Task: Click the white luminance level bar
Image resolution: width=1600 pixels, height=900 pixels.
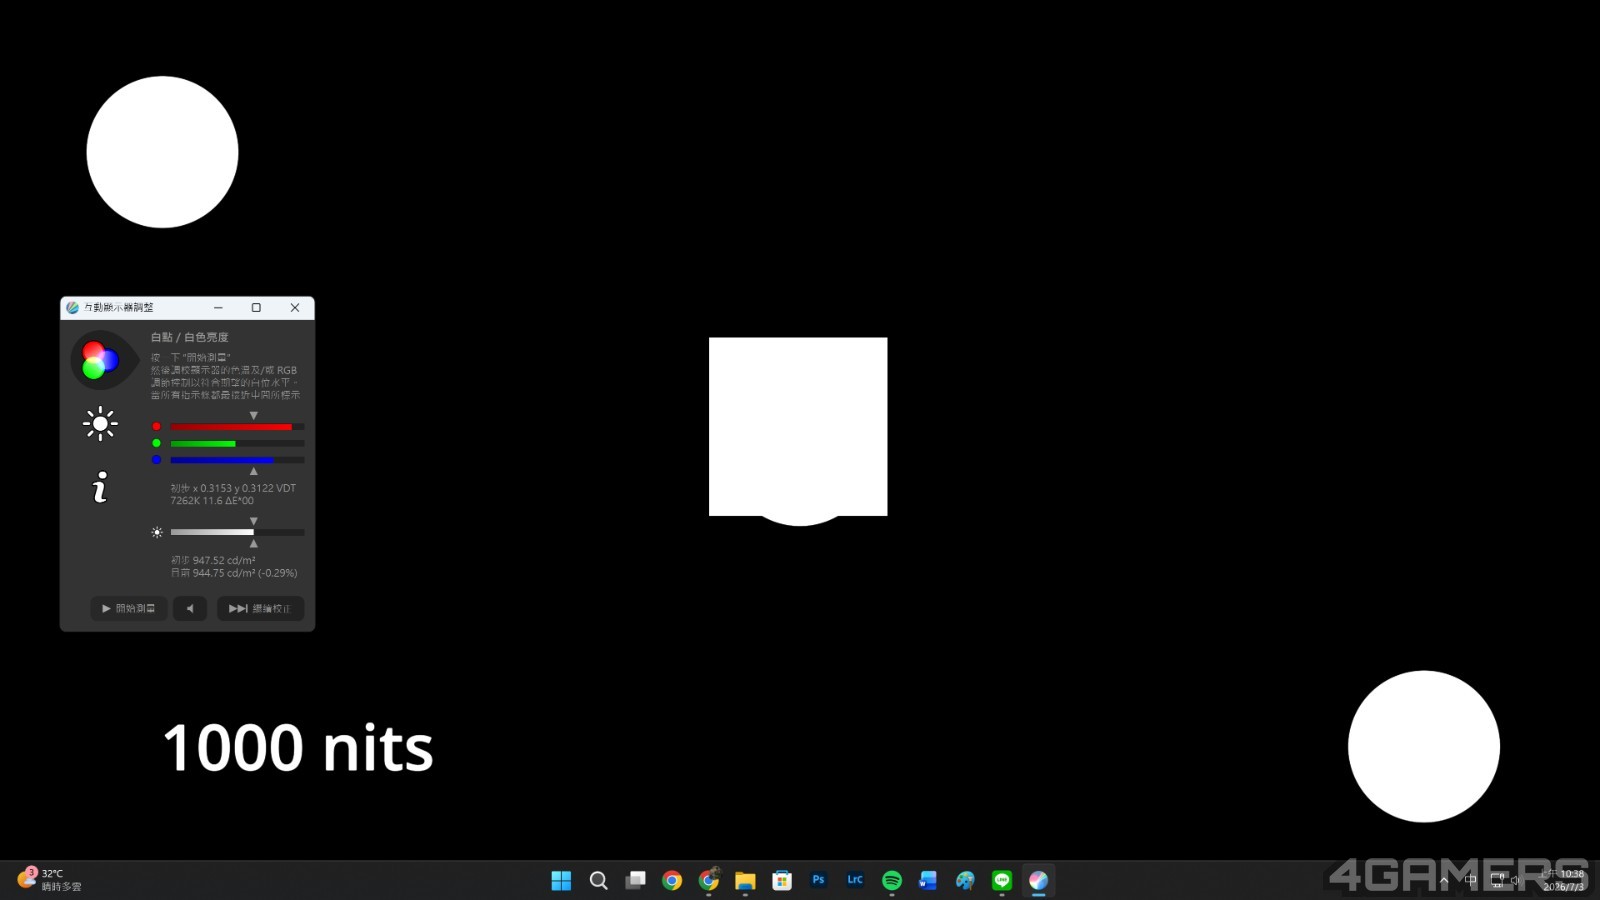Action: [237, 532]
